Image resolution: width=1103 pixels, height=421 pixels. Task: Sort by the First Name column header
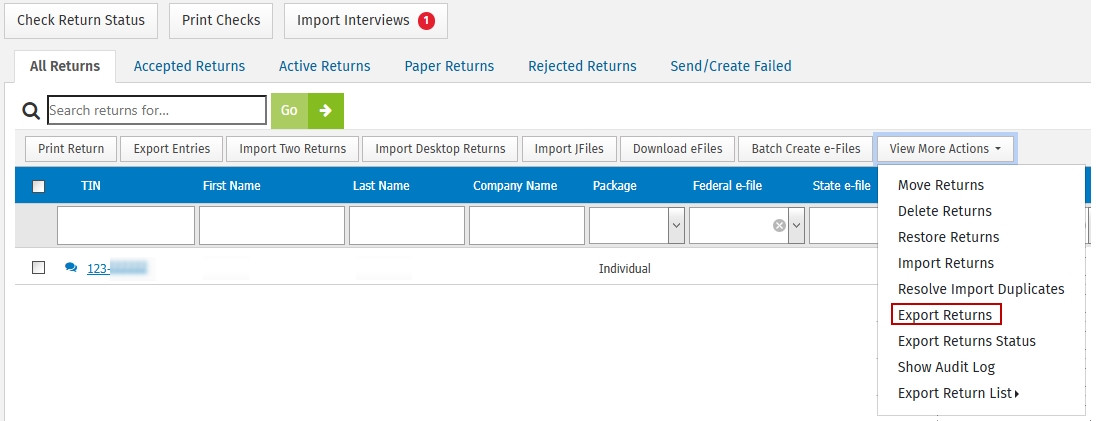[231, 186]
